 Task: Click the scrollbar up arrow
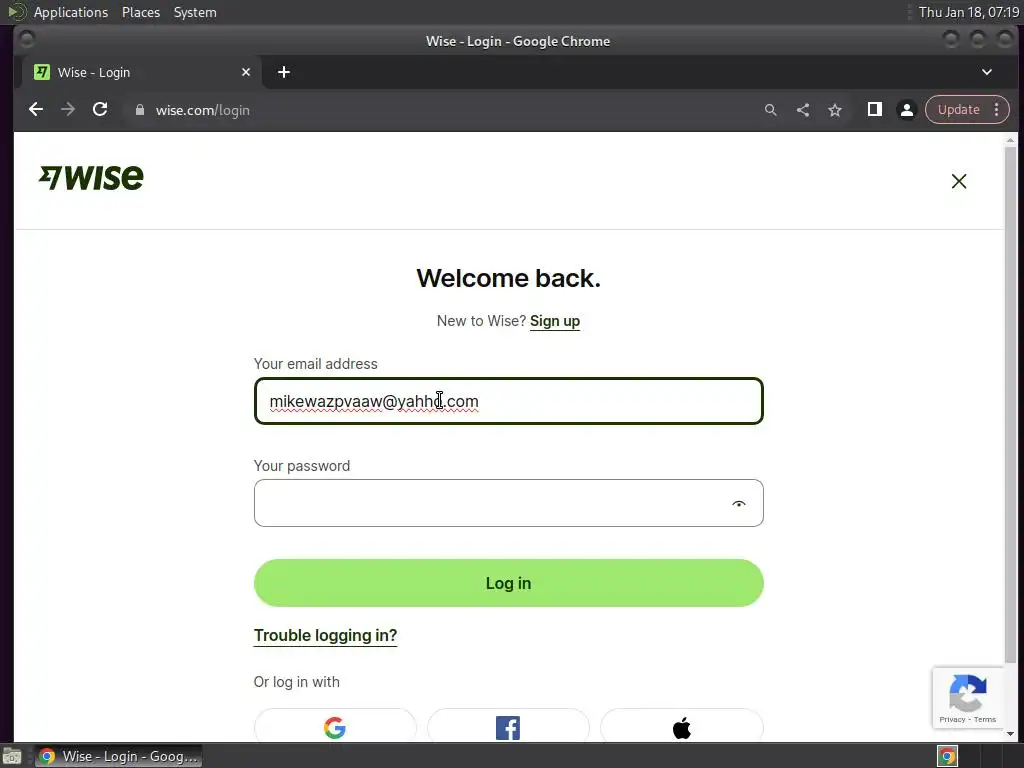[x=1010, y=140]
